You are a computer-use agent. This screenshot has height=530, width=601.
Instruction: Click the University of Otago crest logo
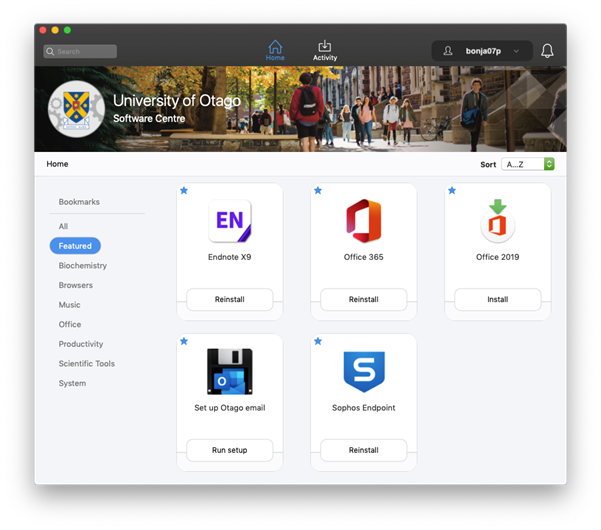(x=77, y=108)
